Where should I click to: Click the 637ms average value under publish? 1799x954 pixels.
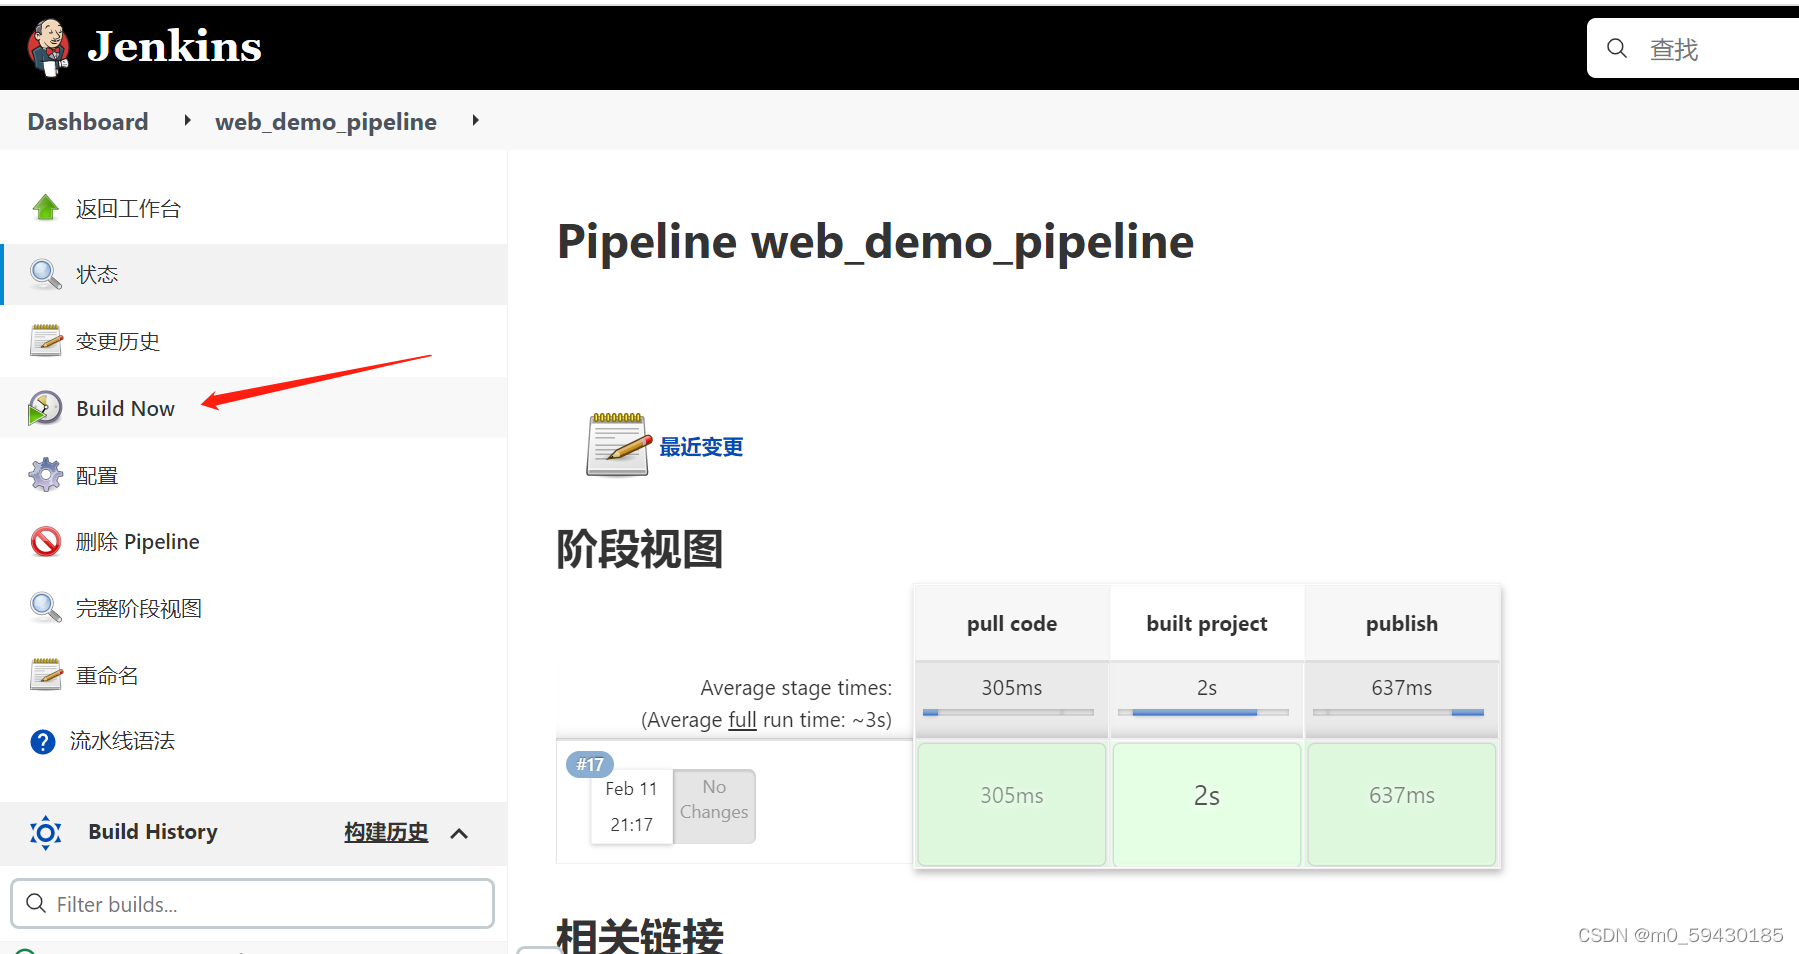tap(1402, 688)
